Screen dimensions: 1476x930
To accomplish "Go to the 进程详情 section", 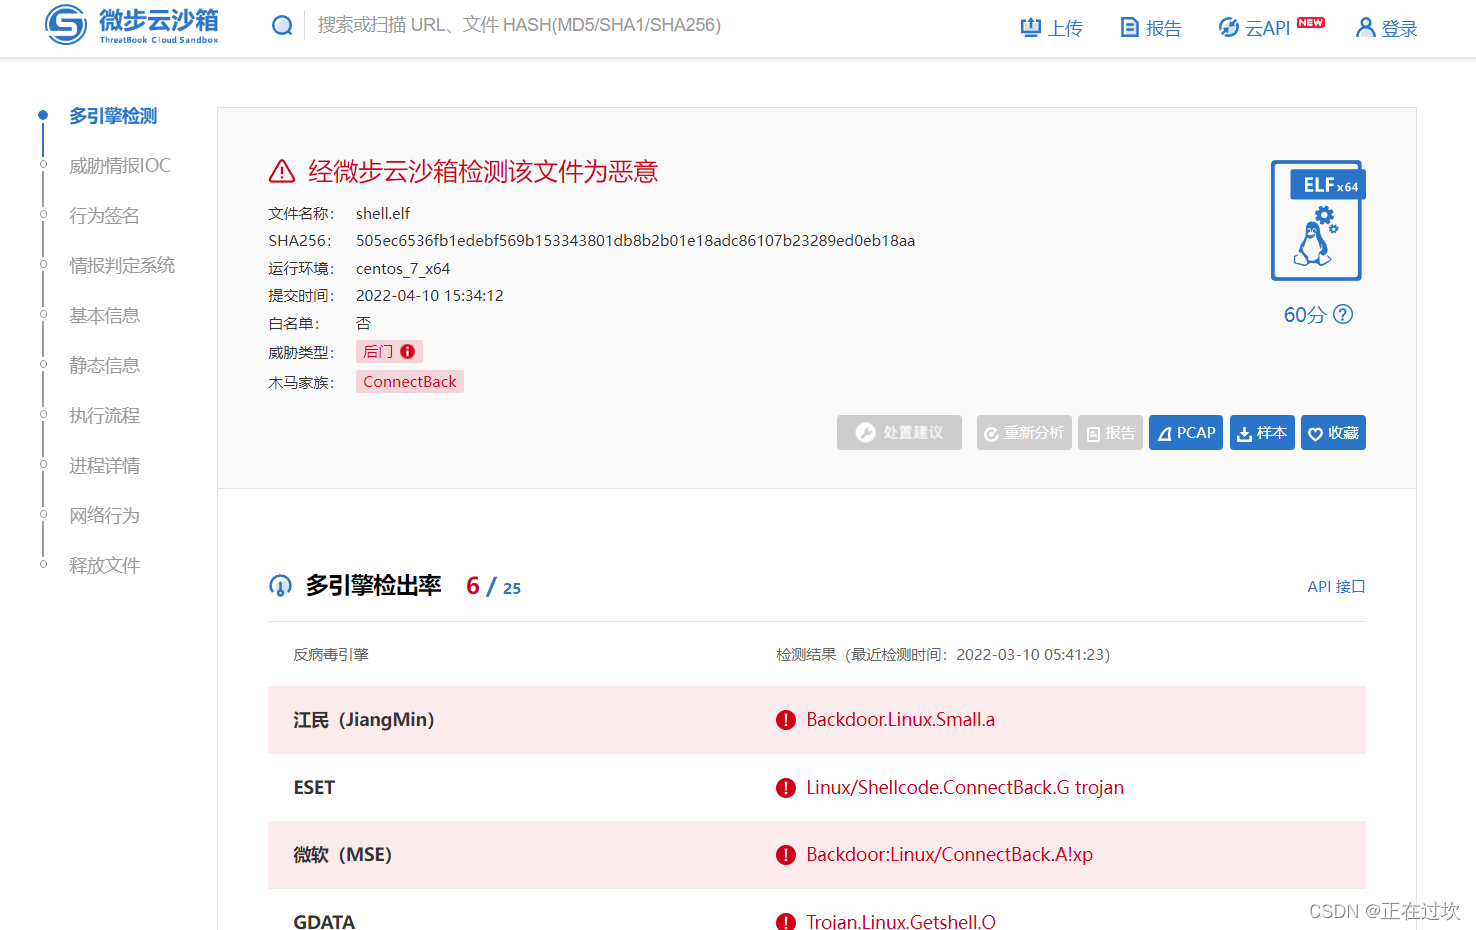I will point(104,466).
